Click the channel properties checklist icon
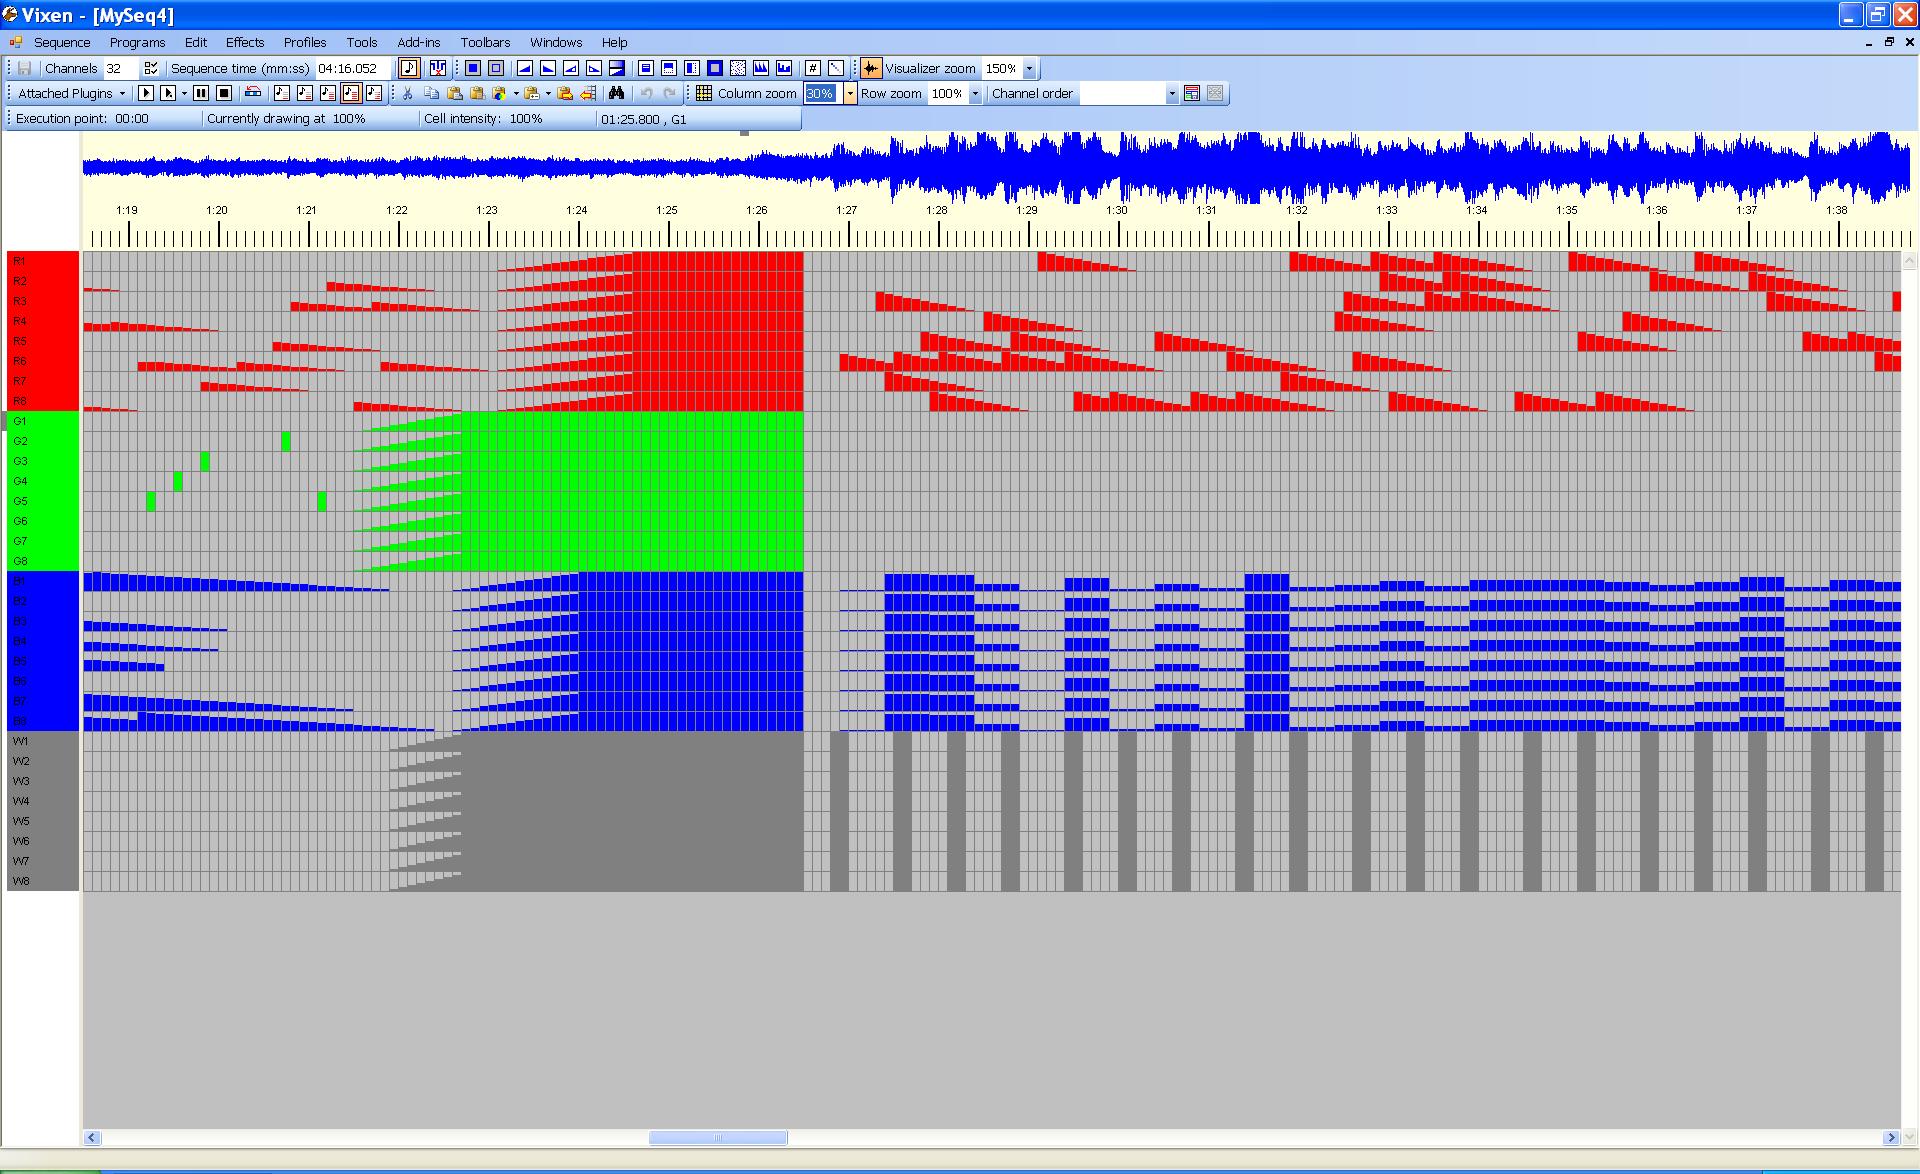The image size is (1920, 1174). coord(151,68)
